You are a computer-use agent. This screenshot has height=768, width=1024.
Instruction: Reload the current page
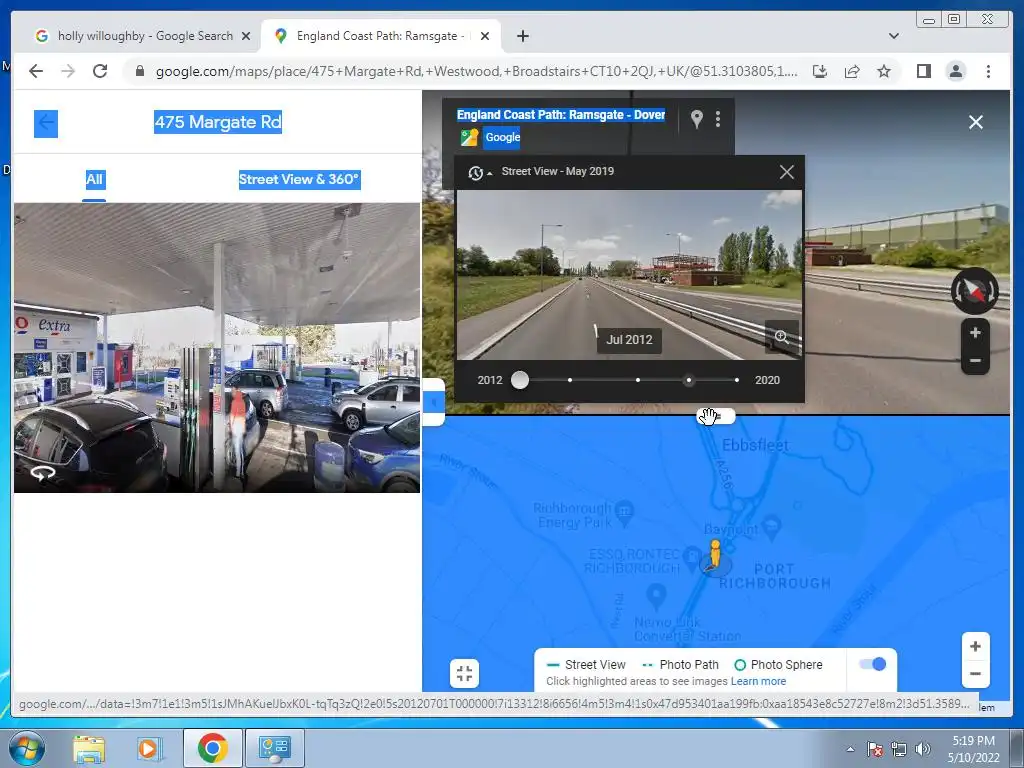click(100, 71)
